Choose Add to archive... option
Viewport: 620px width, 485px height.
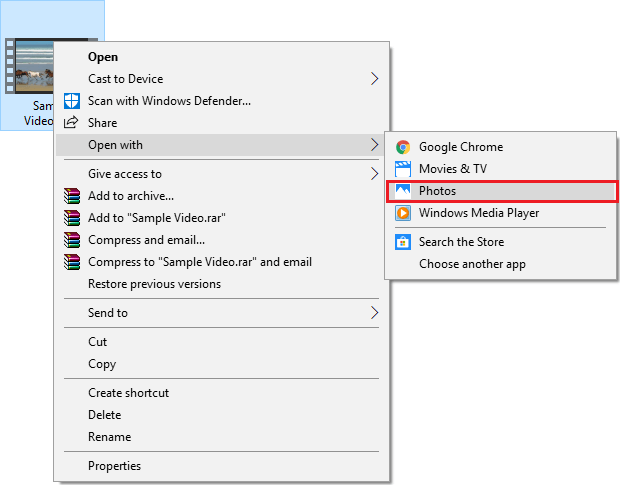pos(221,196)
